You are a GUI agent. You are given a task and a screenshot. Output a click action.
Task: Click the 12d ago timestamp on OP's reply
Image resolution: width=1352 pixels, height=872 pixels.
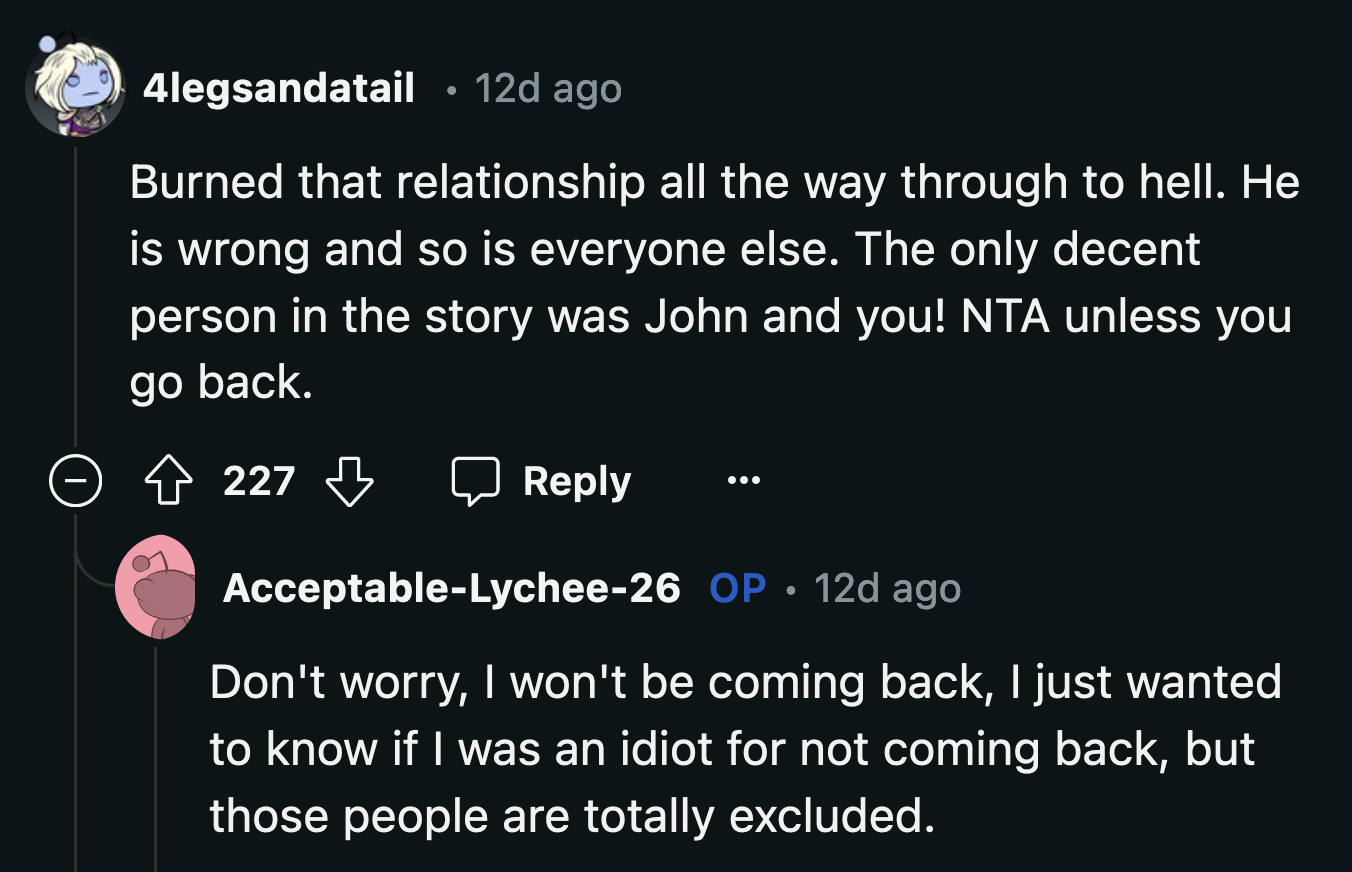886,589
